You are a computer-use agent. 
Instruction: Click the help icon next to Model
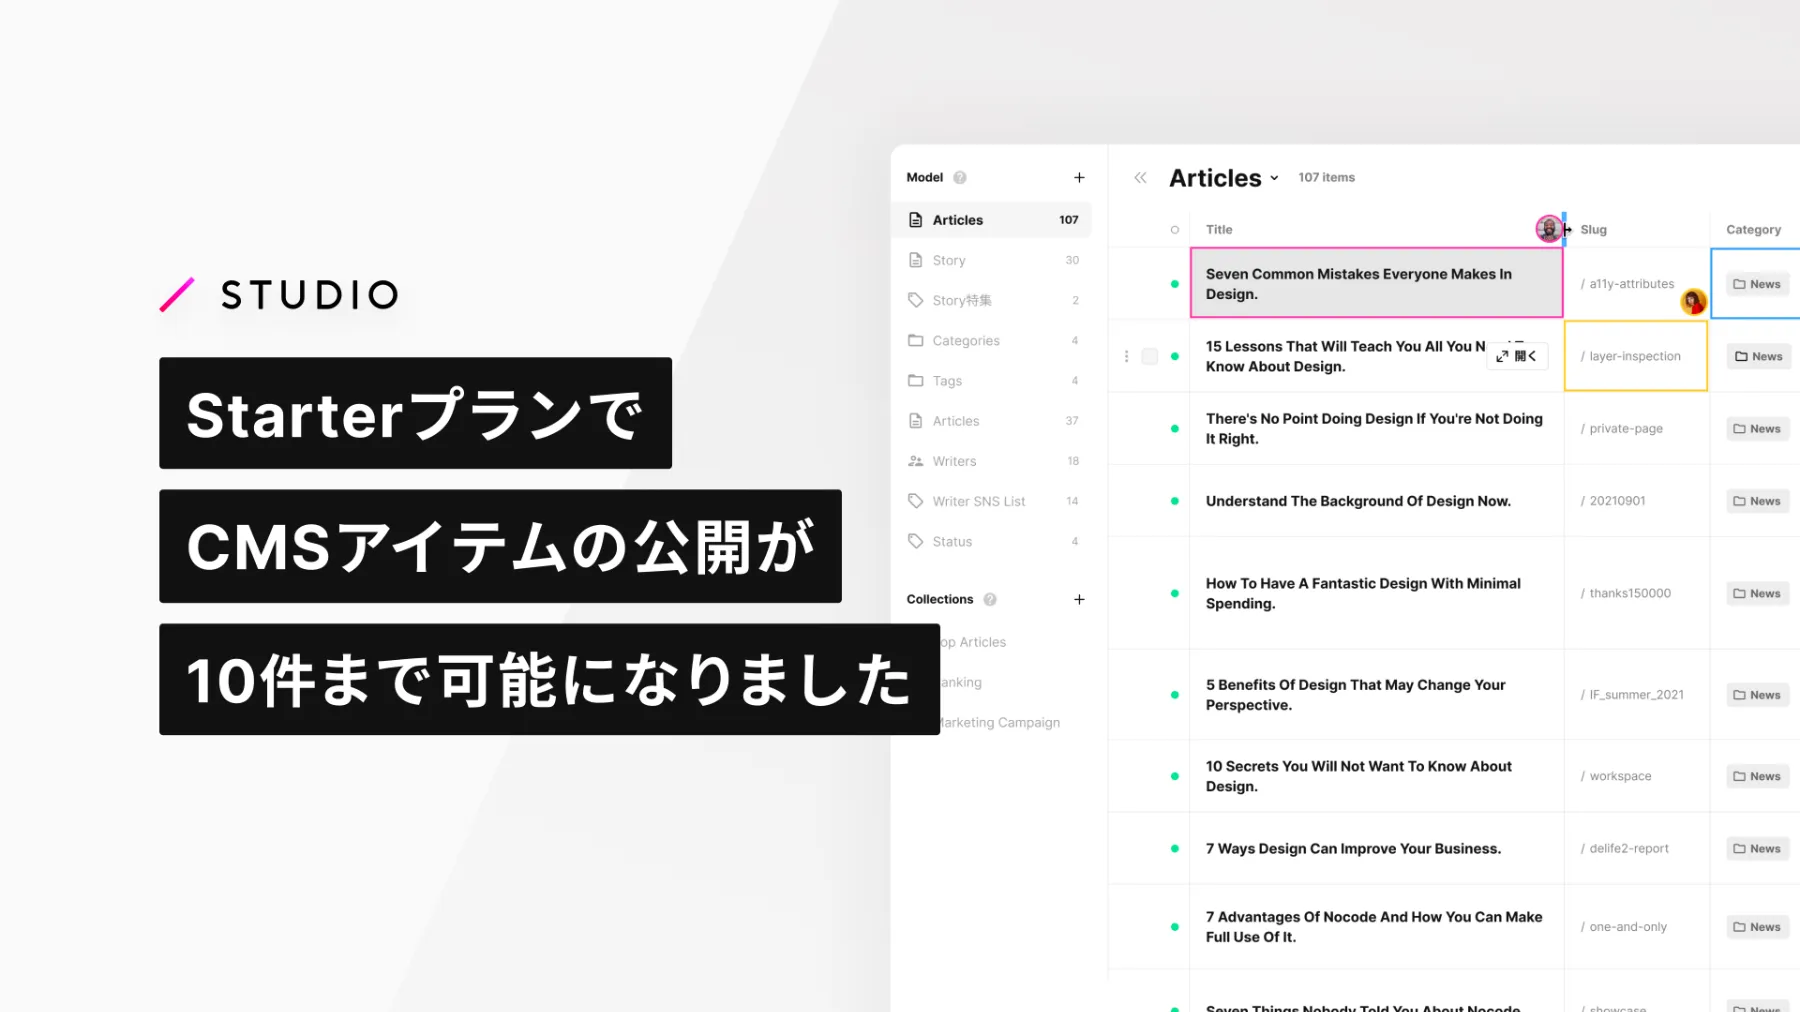pyautogui.click(x=960, y=178)
